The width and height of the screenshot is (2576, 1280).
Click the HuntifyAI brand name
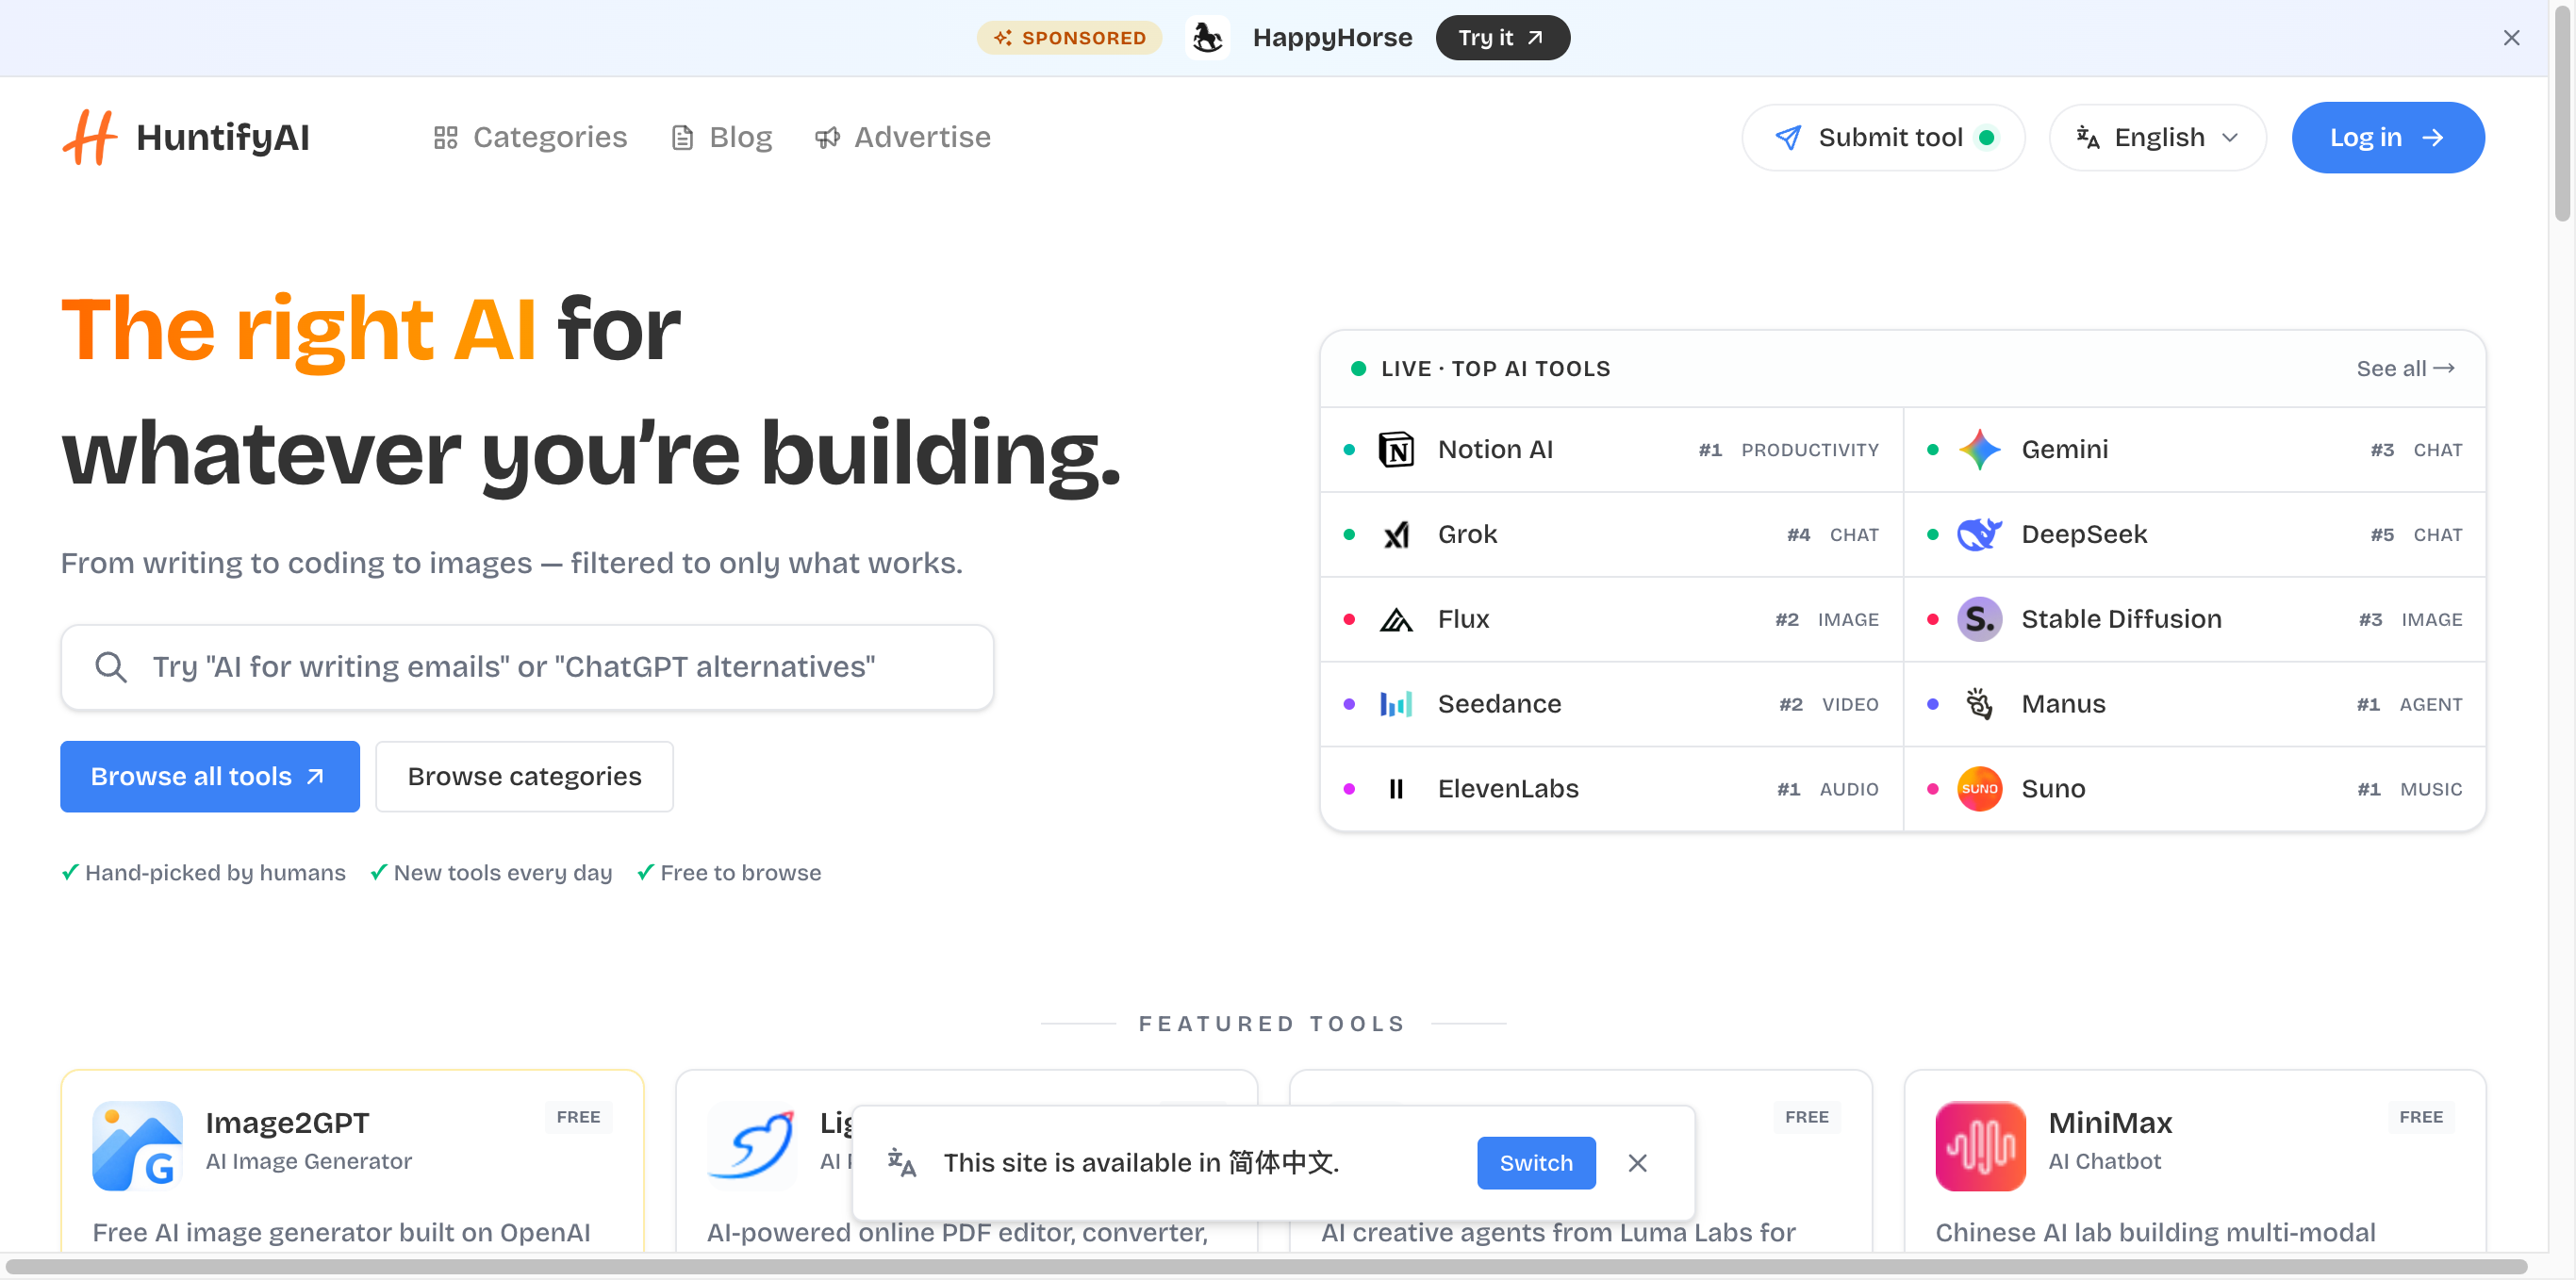(x=222, y=137)
